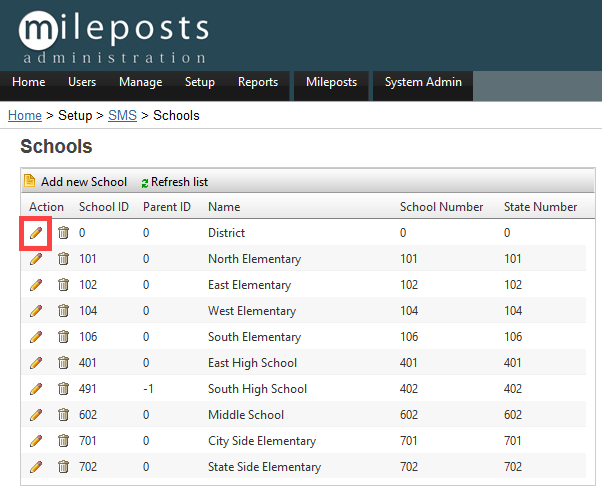Image resolution: width=602 pixels, height=490 pixels.
Task: Select the City Side Elementary name cell
Action: 262,441
